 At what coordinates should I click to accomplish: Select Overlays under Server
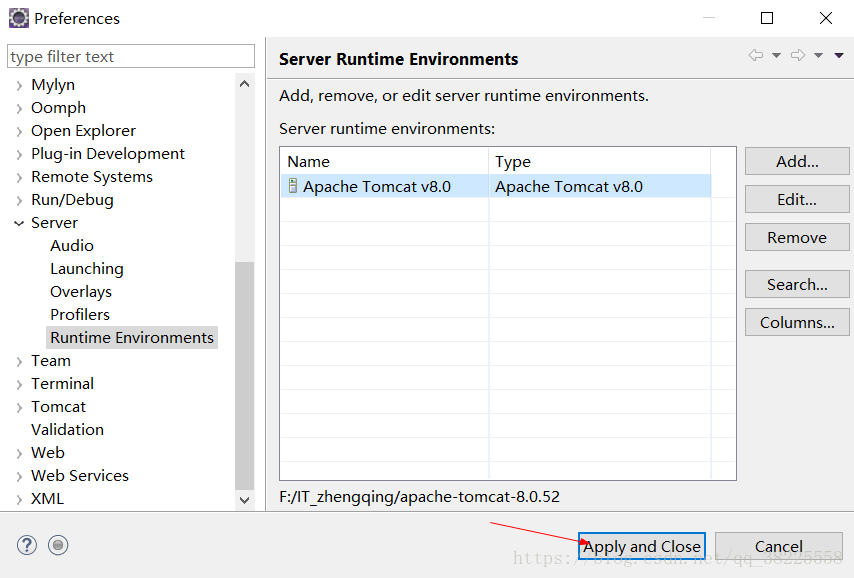point(81,292)
